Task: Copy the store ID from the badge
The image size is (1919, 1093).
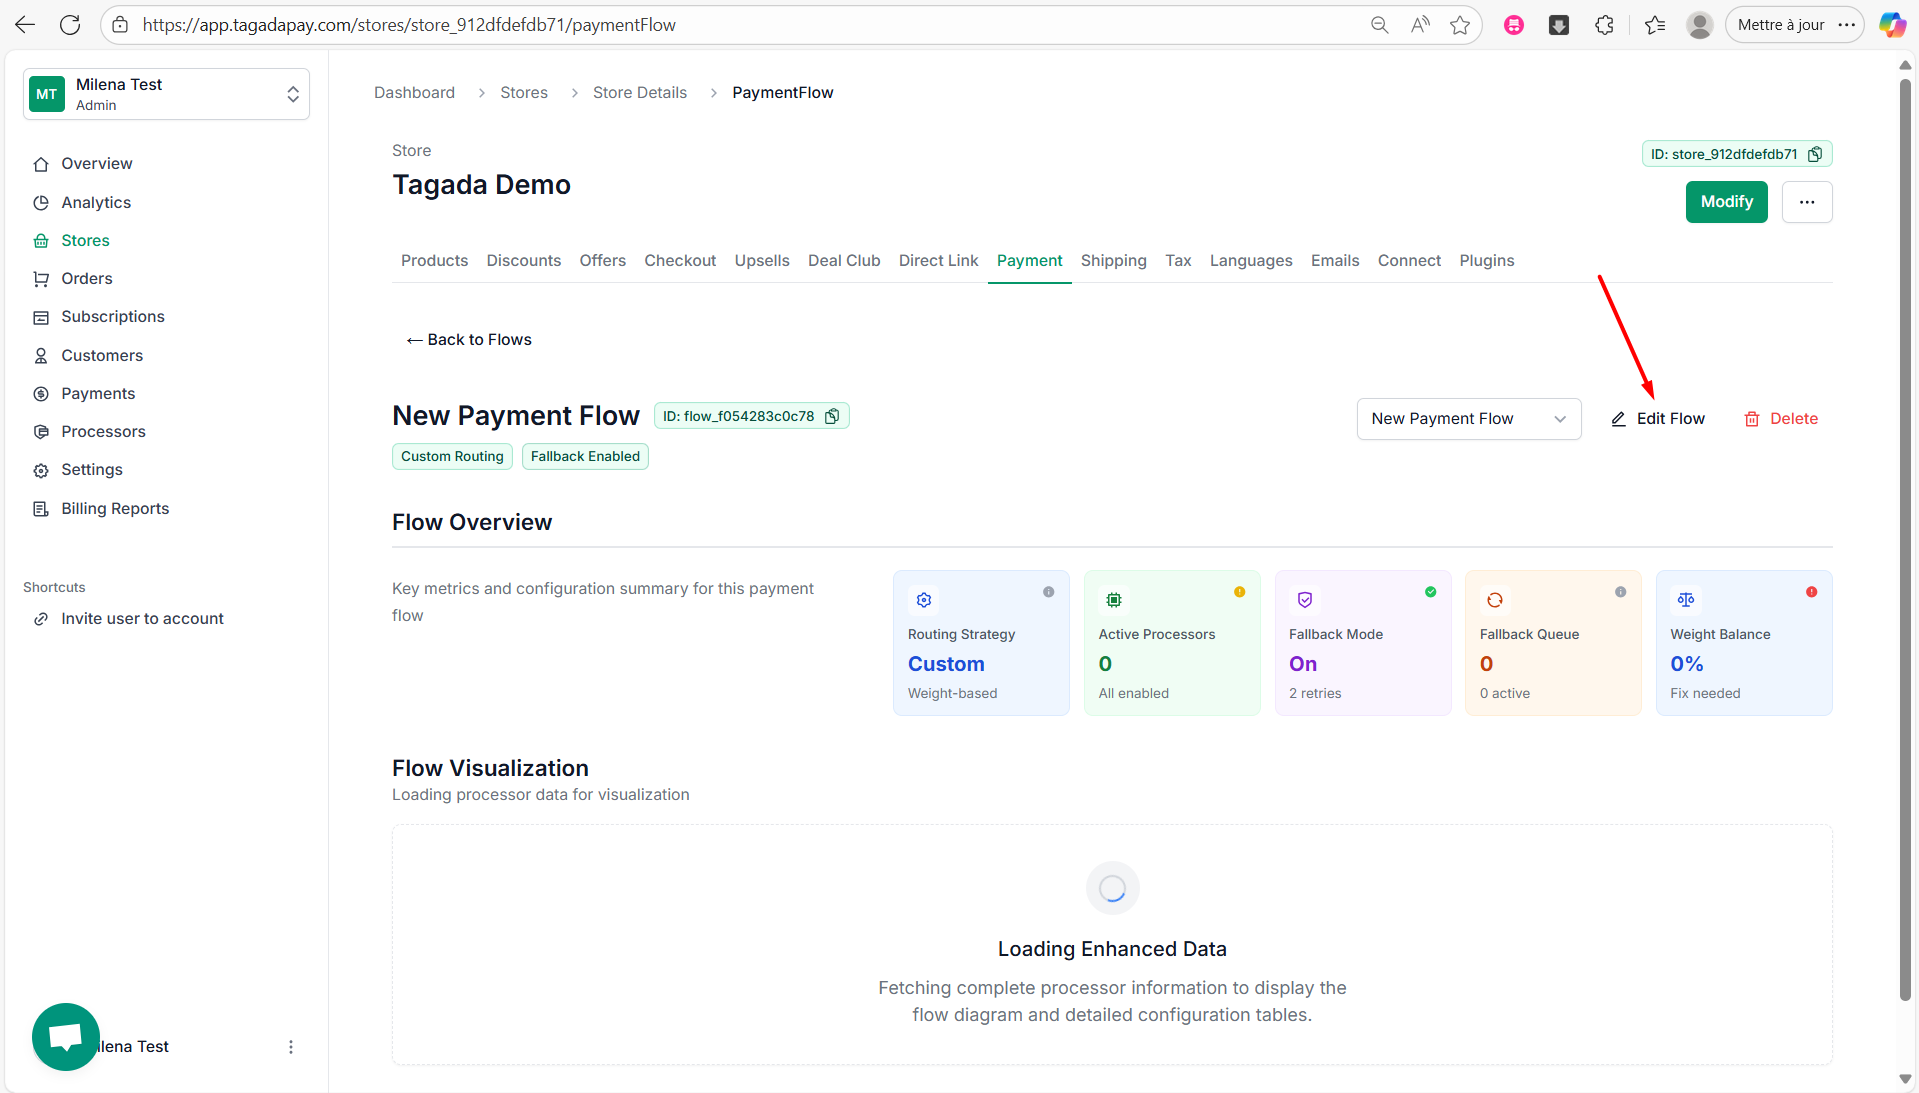Action: point(1815,154)
